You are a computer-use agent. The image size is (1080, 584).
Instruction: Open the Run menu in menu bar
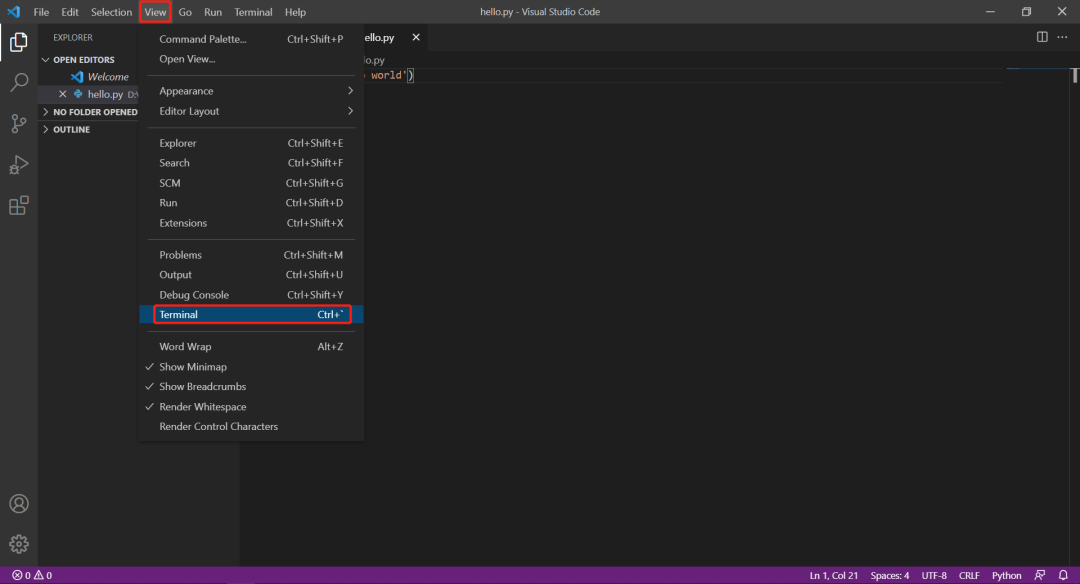pyautogui.click(x=213, y=12)
